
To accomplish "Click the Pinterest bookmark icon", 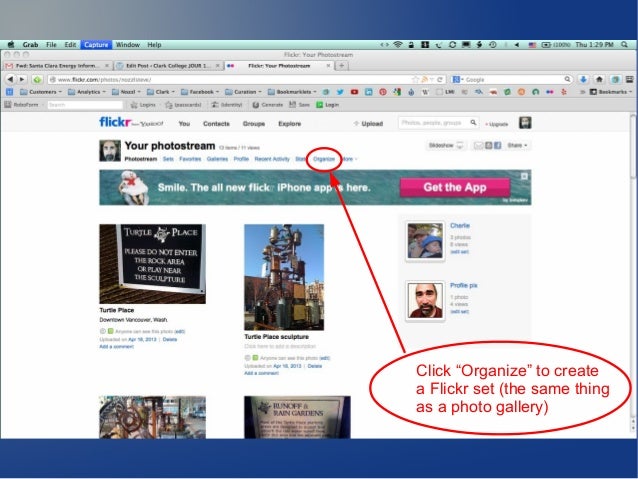I will coord(382,92).
